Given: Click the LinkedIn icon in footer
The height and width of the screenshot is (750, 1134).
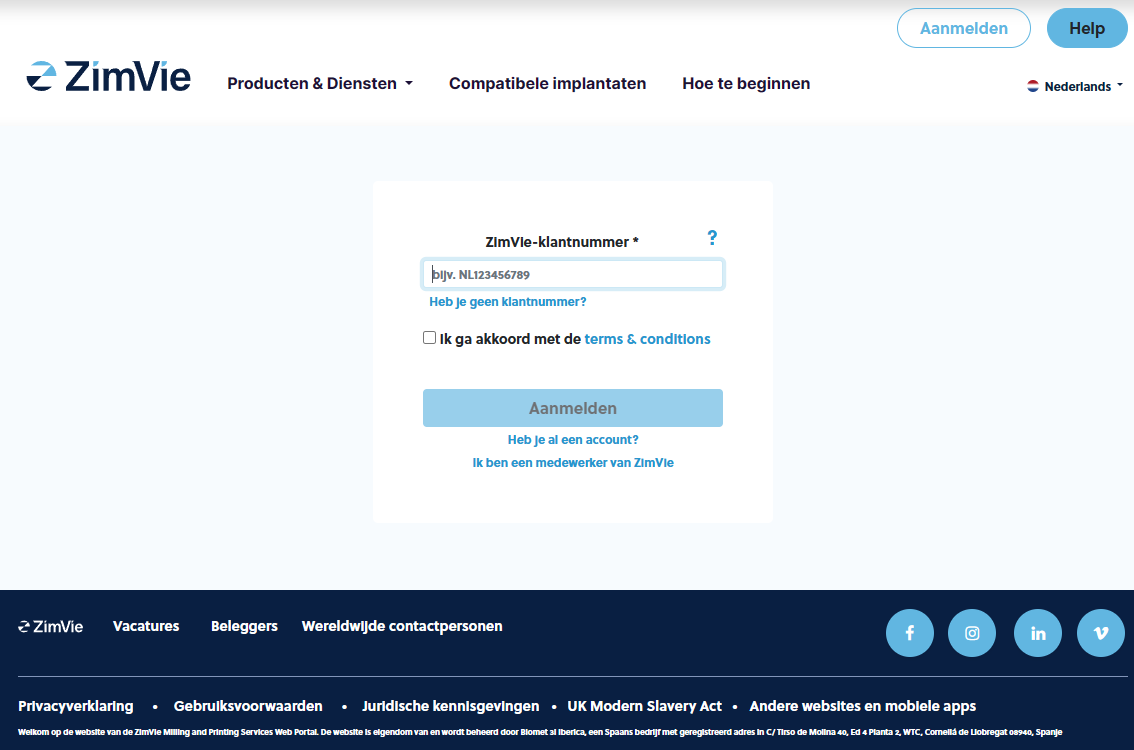Looking at the screenshot, I should click(x=1037, y=633).
